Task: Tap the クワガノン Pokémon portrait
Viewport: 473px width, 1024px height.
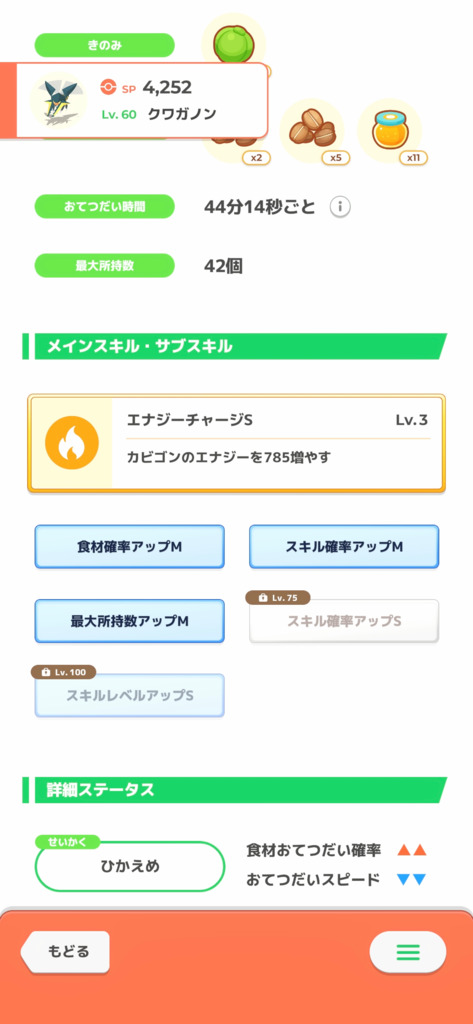Action: [58, 100]
